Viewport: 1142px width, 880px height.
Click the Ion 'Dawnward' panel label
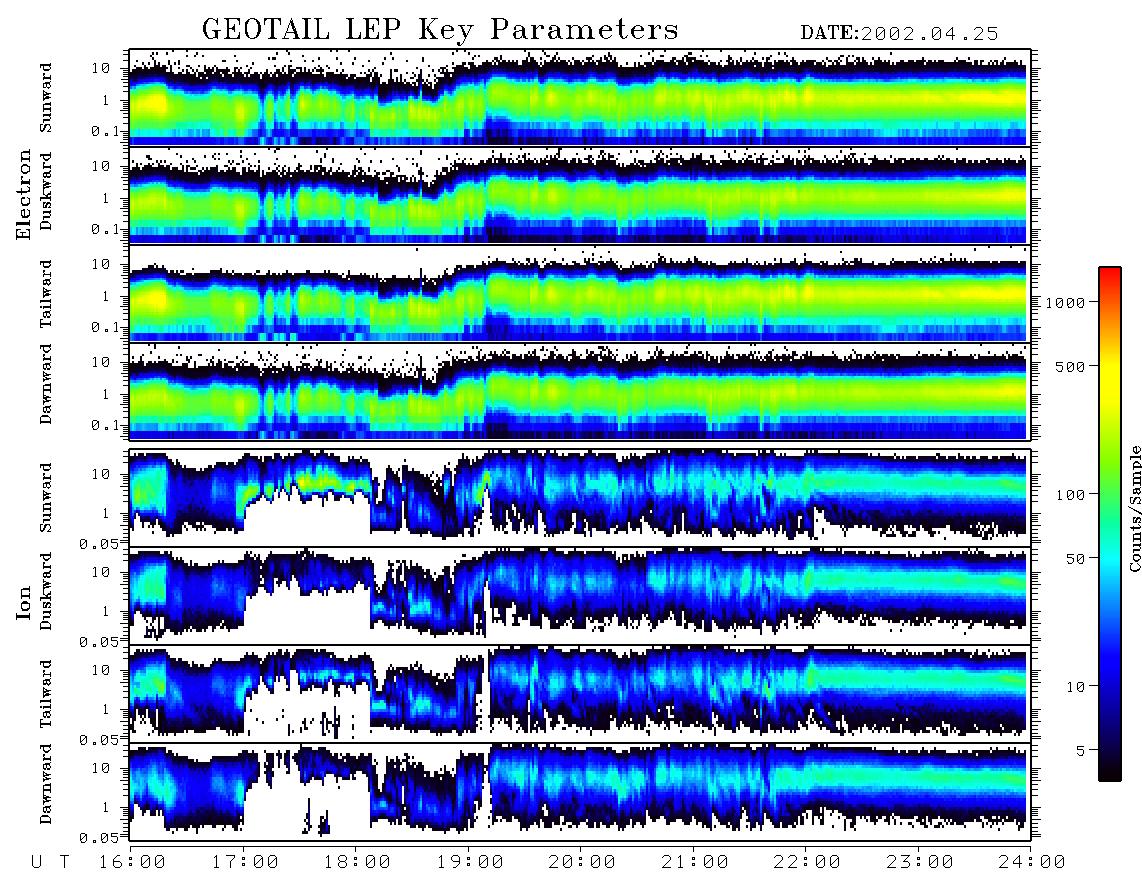coord(46,785)
